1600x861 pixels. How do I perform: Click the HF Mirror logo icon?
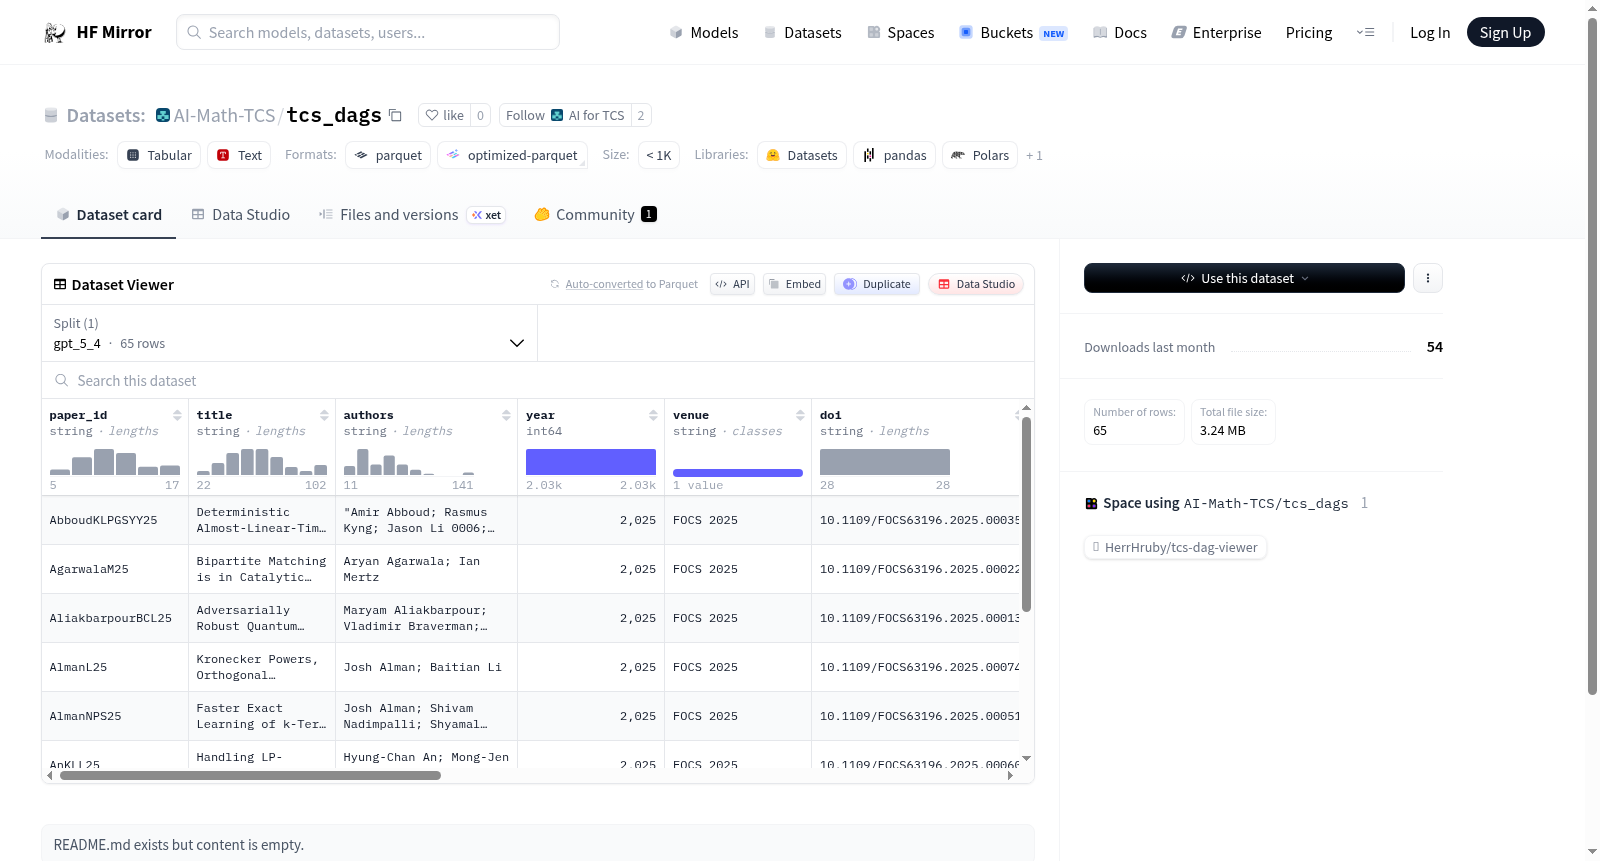pyautogui.click(x=55, y=33)
